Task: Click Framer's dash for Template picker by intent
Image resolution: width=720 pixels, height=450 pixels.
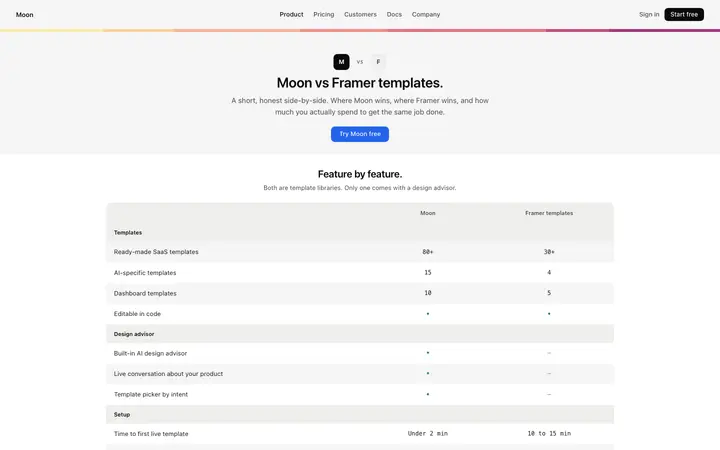Action: click(x=549, y=394)
